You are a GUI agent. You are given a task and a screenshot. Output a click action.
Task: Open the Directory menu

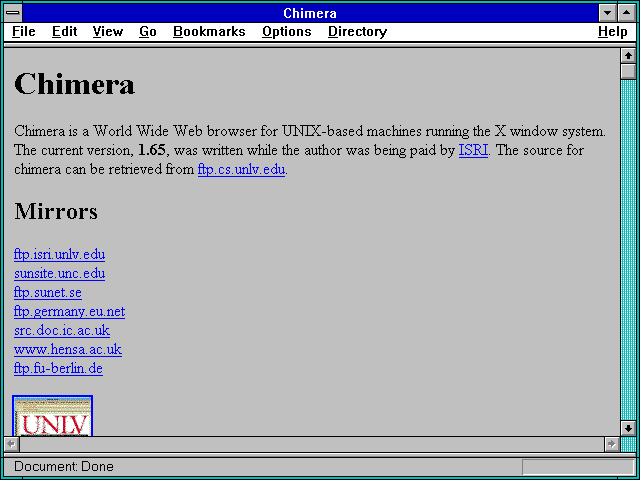[358, 32]
